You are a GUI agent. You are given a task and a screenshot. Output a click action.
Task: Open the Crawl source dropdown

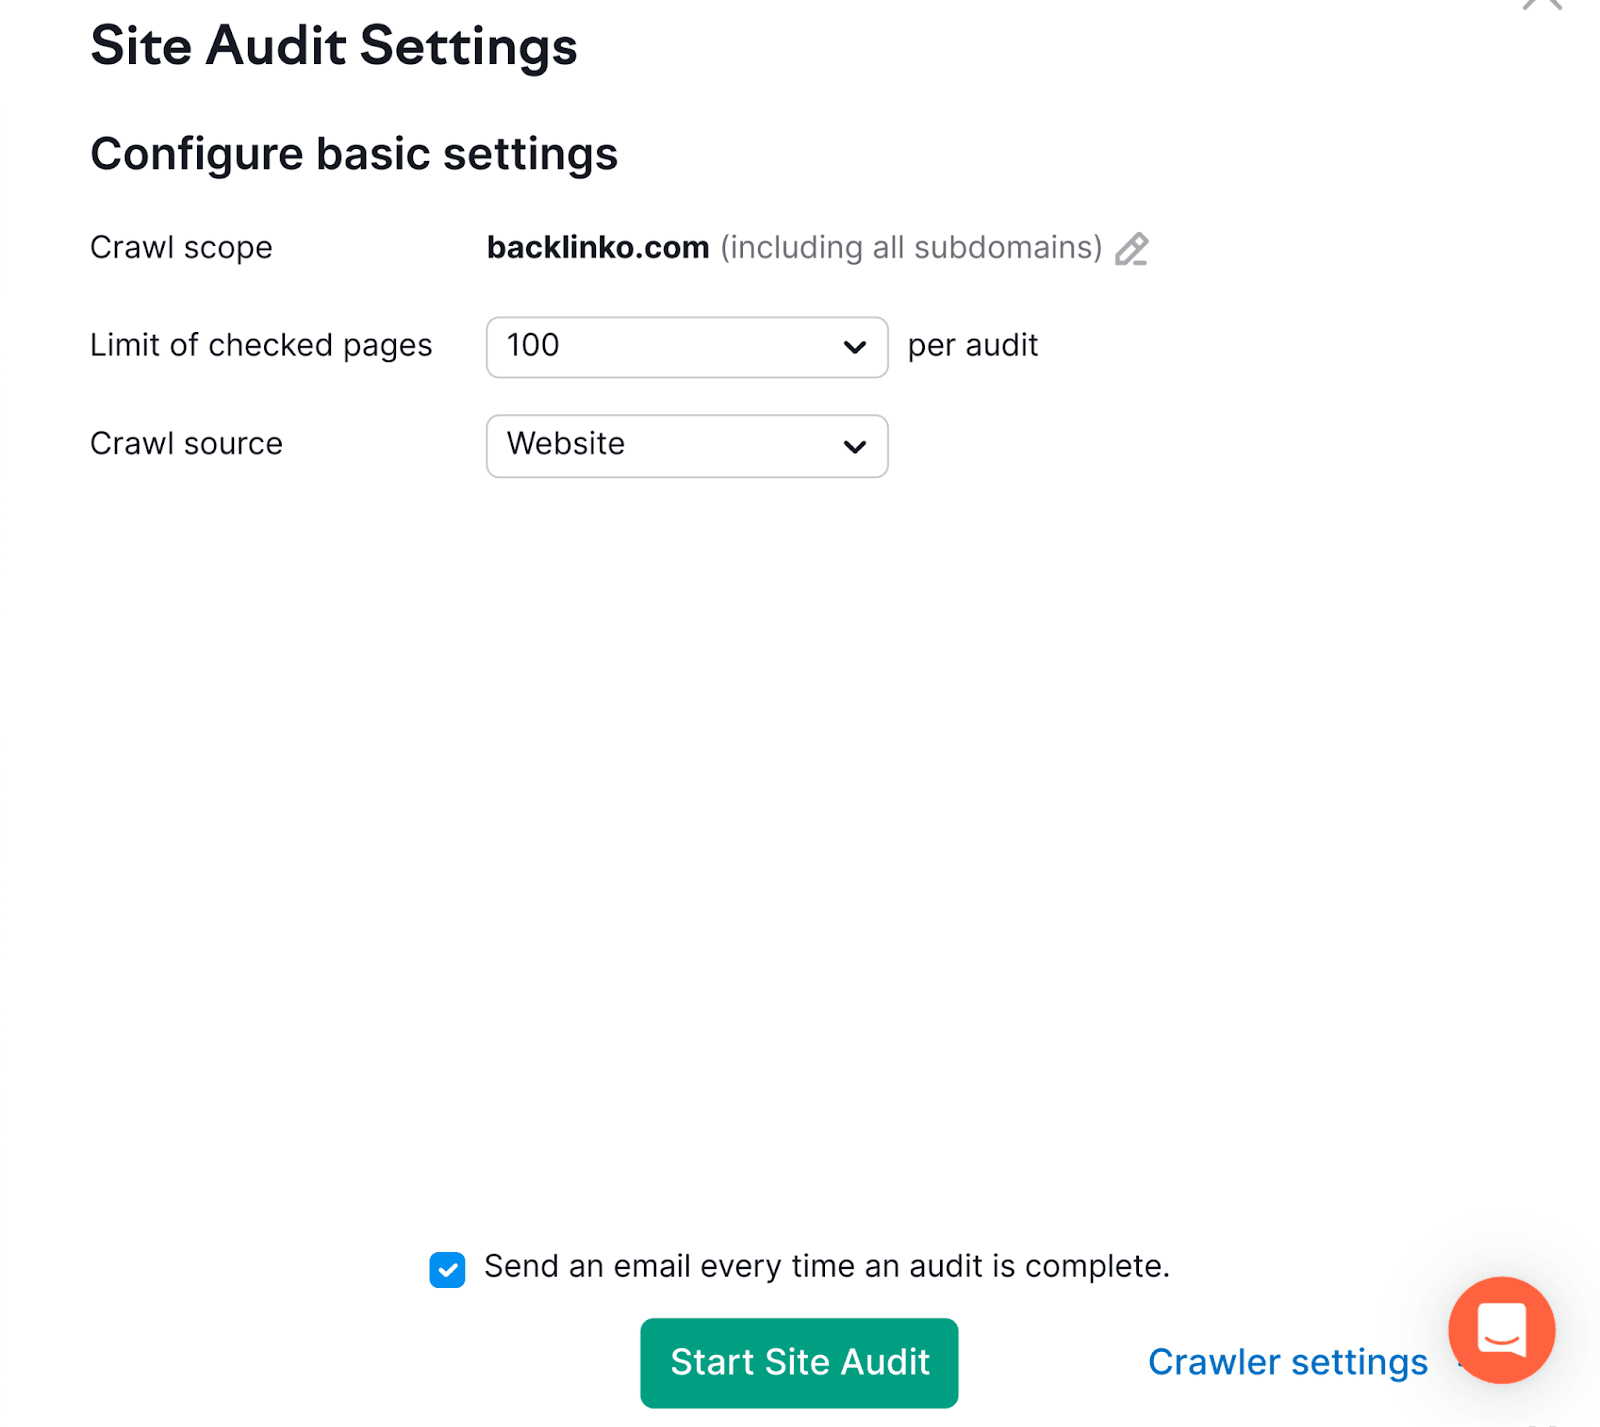tap(687, 446)
